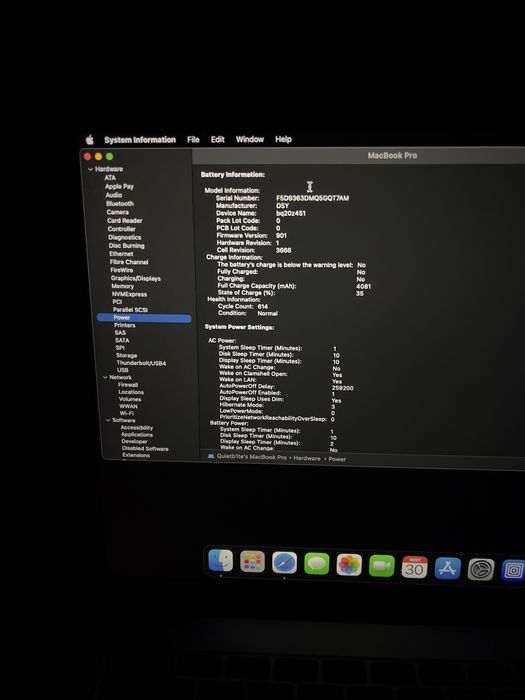Image resolution: width=525 pixels, height=700 pixels.
Task: Select Storage in the sidebar
Action: (127, 355)
